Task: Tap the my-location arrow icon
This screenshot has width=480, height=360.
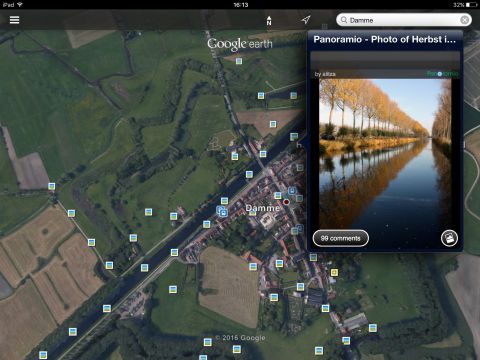Action: pyautogui.click(x=306, y=20)
